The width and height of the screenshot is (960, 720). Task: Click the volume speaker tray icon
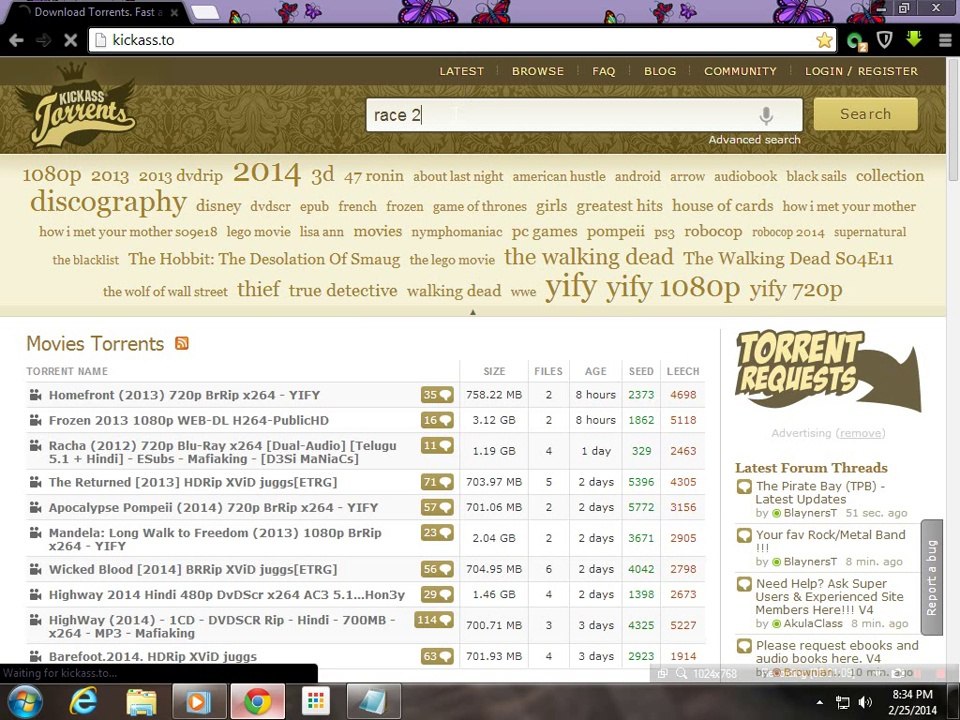865,702
